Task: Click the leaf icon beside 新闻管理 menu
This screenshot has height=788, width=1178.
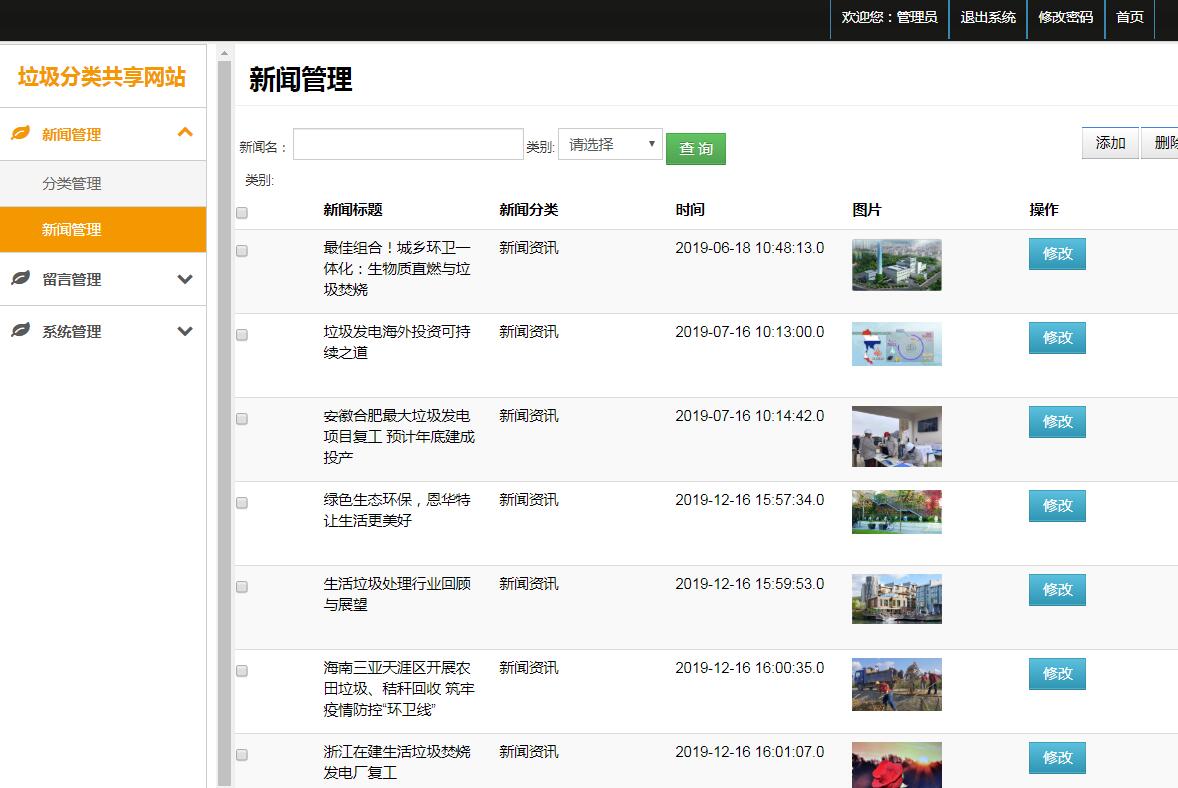Action: 20,133
